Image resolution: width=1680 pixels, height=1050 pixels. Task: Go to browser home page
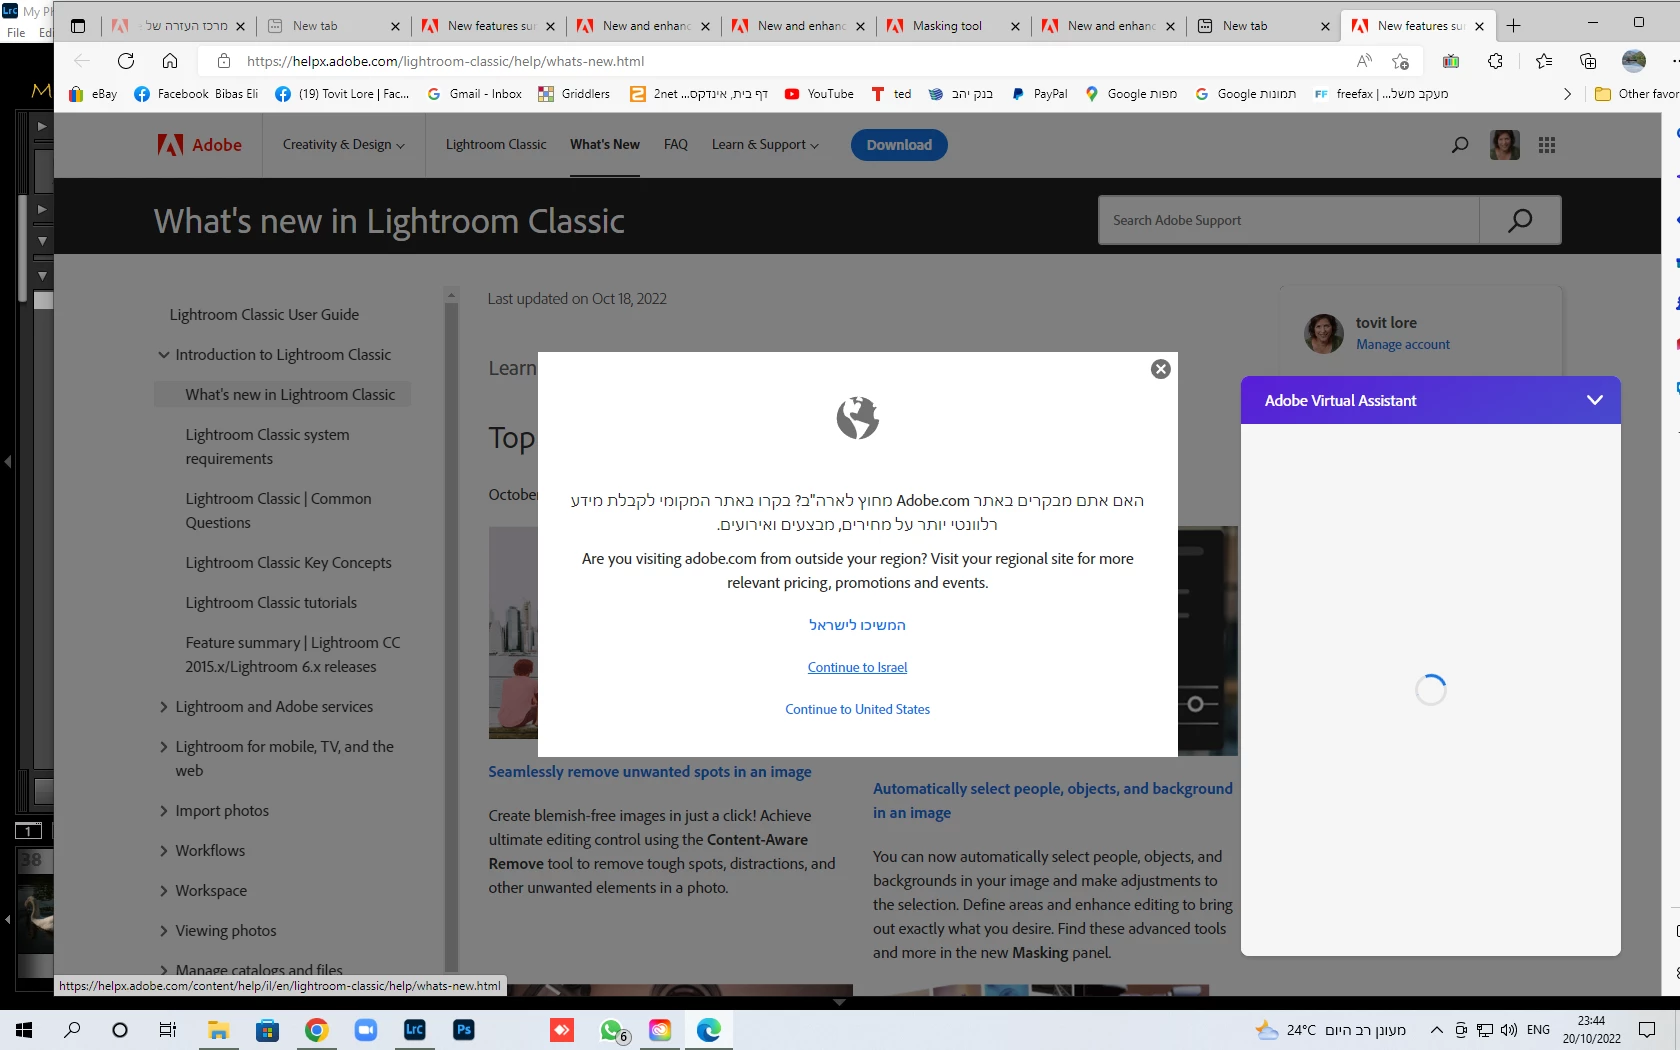point(170,61)
